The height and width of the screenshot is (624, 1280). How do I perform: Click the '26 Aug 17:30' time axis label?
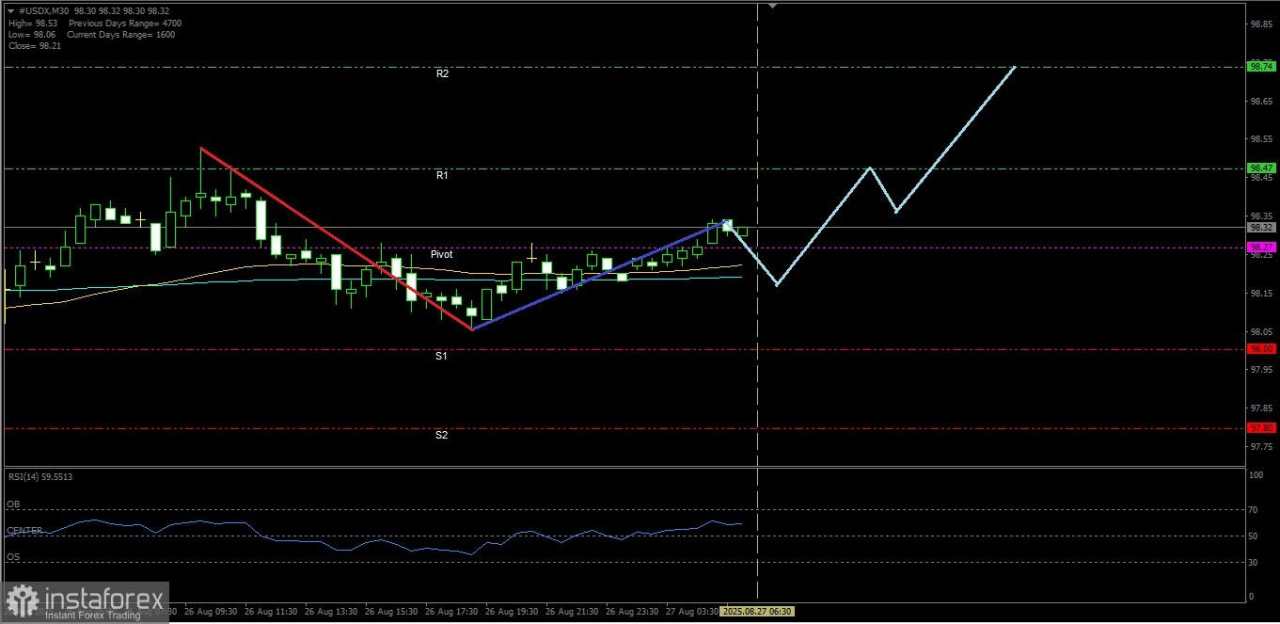click(x=453, y=610)
